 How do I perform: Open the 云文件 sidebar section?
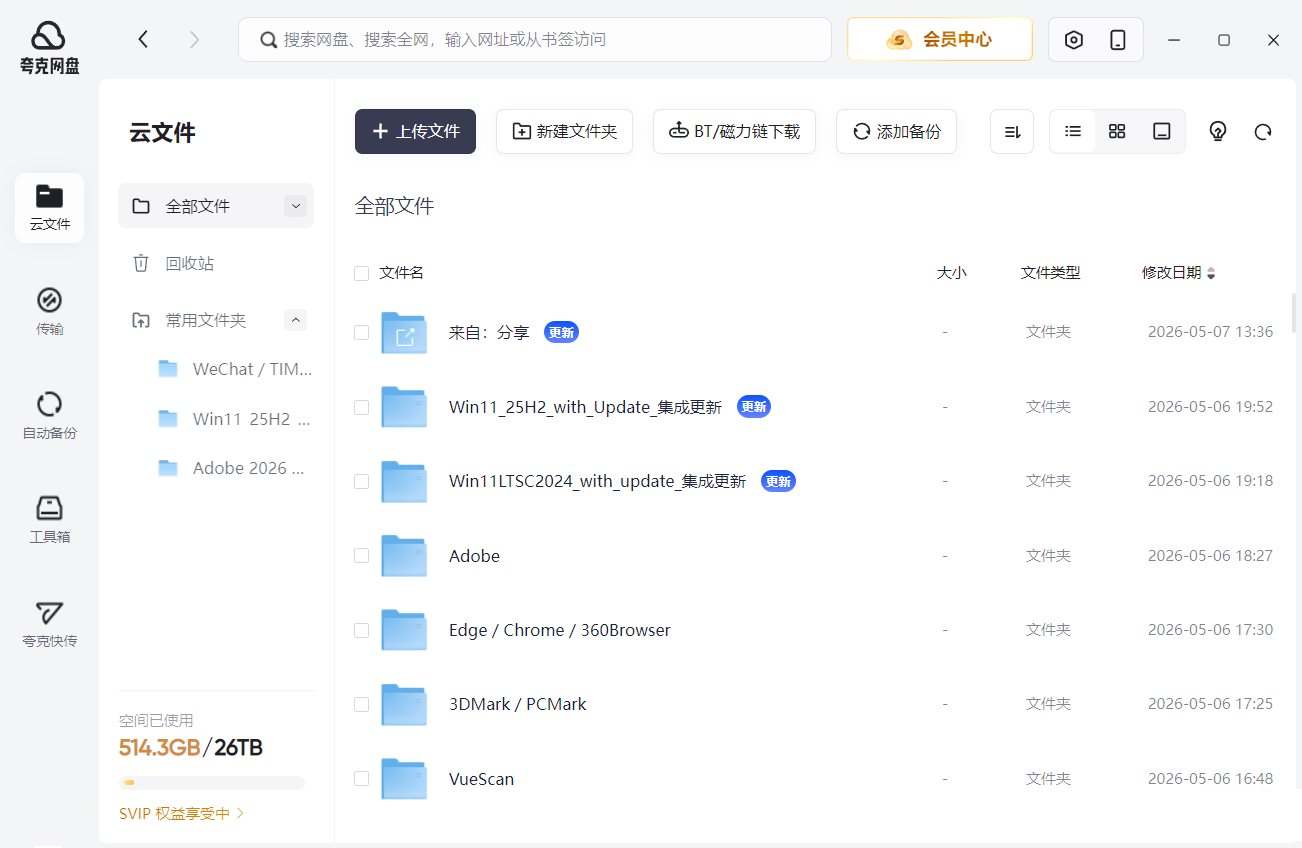(x=49, y=207)
